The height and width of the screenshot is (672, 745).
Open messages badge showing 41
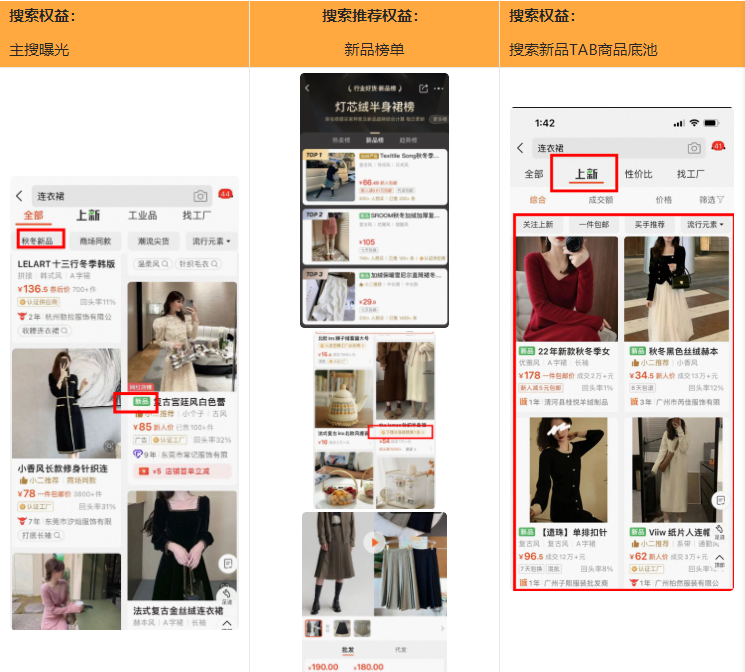[718, 146]
